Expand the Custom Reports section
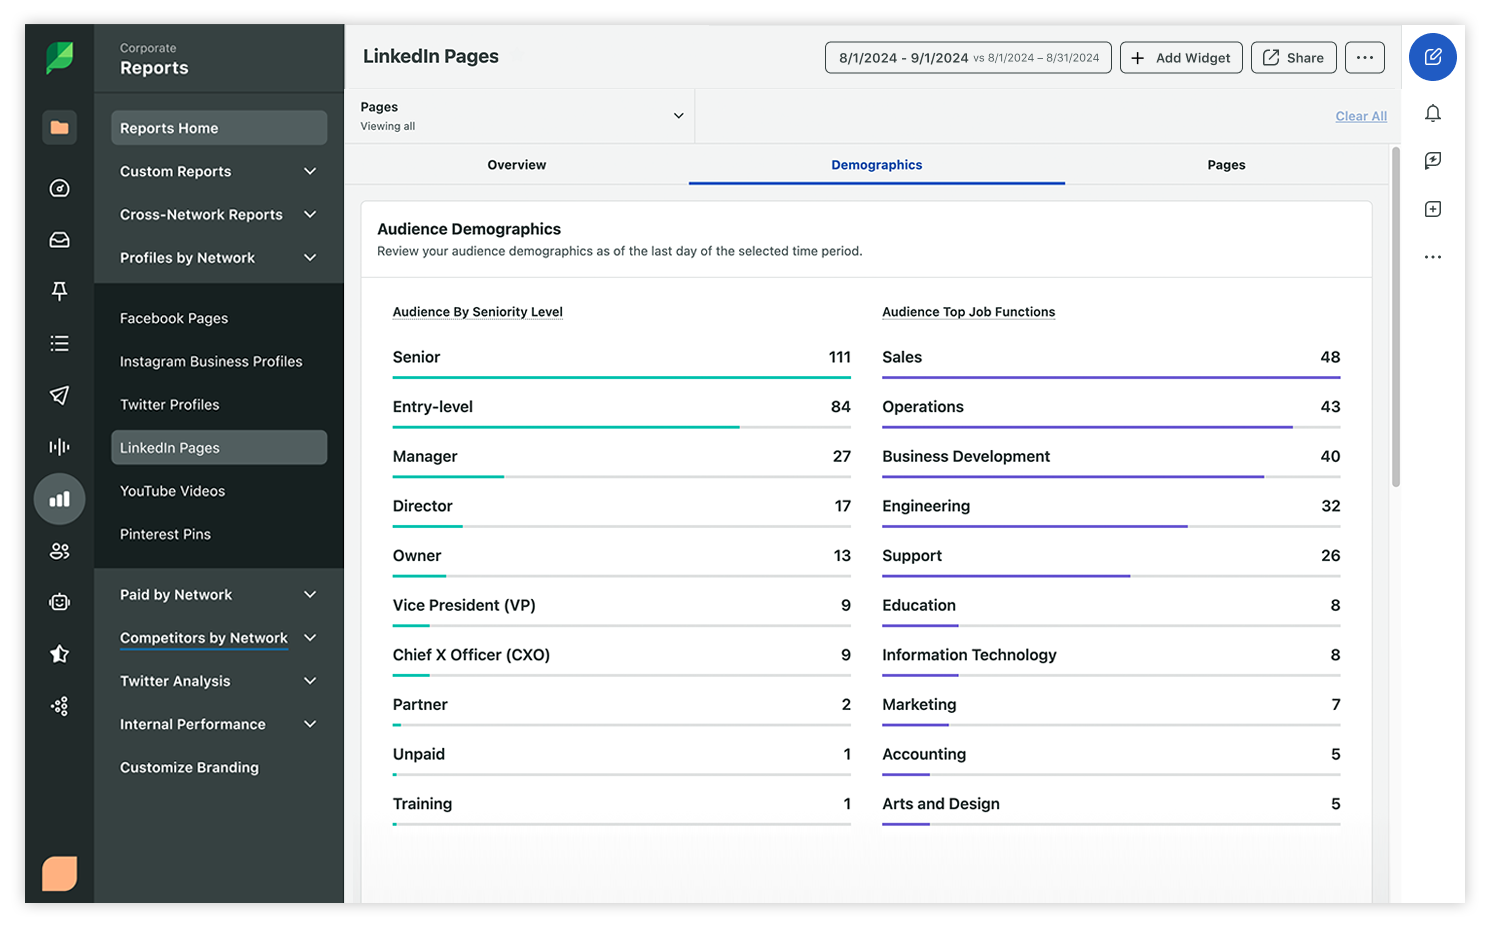The width and height of the screenshot is (1490, 928). click(x=215, y=171)
